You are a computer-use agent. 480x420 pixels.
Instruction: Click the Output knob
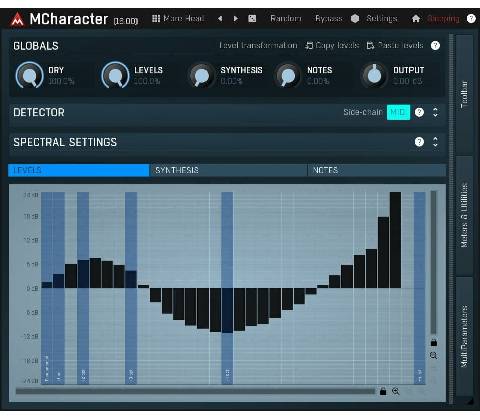click(374, 75)
